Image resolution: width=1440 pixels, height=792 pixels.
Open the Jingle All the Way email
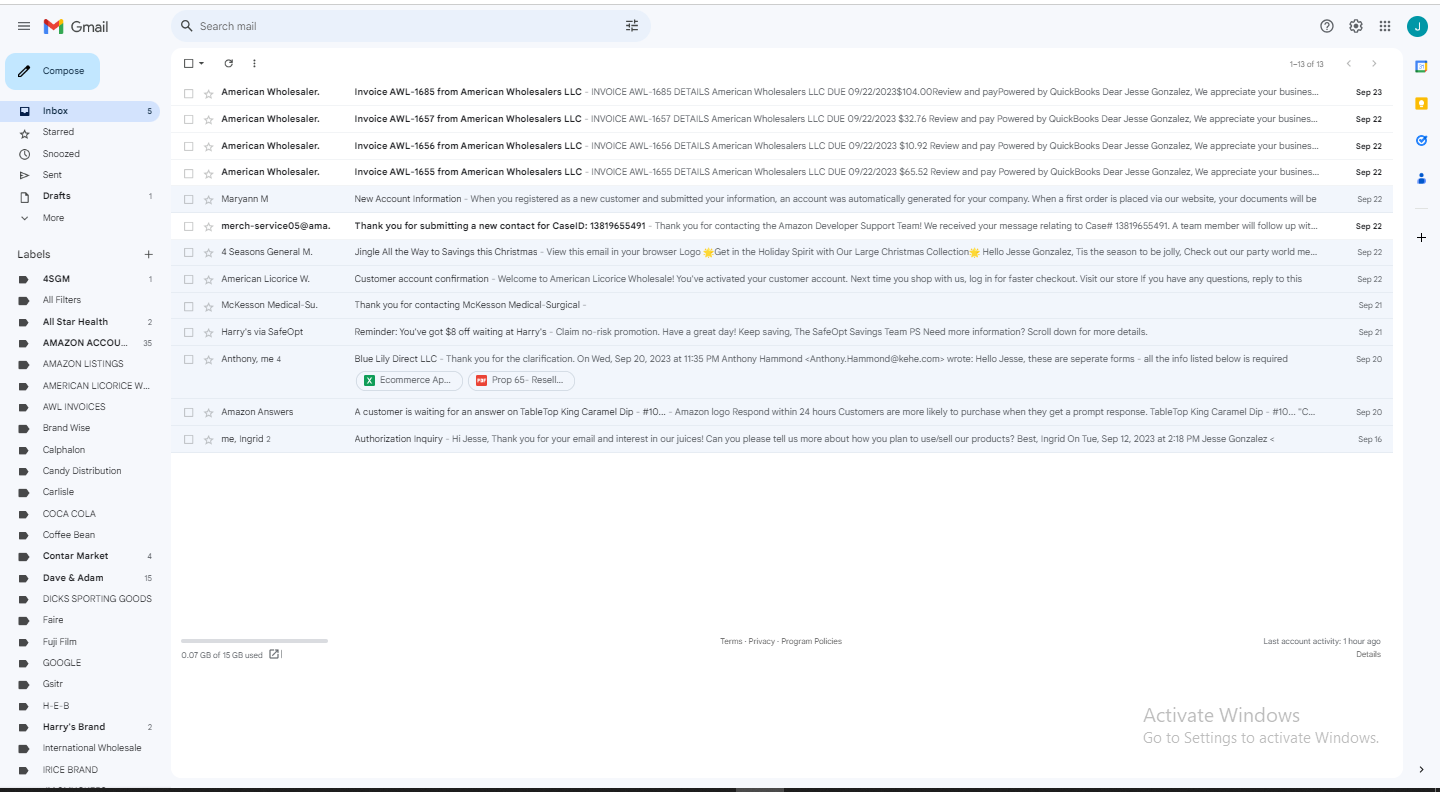coord(782,253)
